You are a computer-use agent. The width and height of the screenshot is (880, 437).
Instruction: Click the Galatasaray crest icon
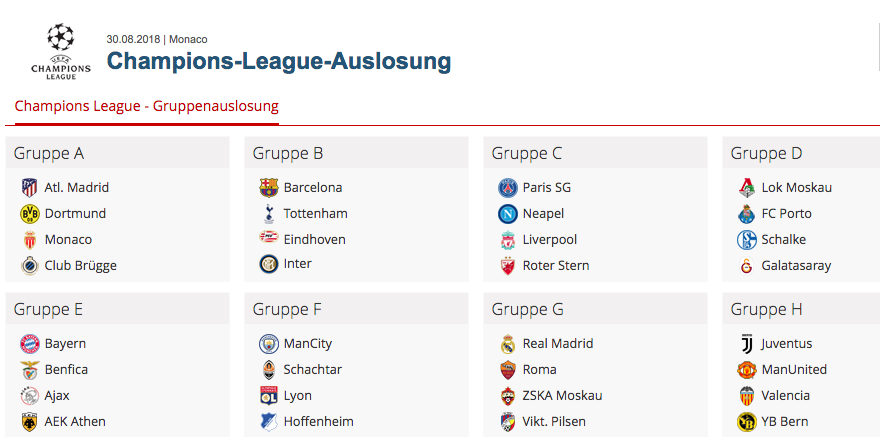[746, 266]
